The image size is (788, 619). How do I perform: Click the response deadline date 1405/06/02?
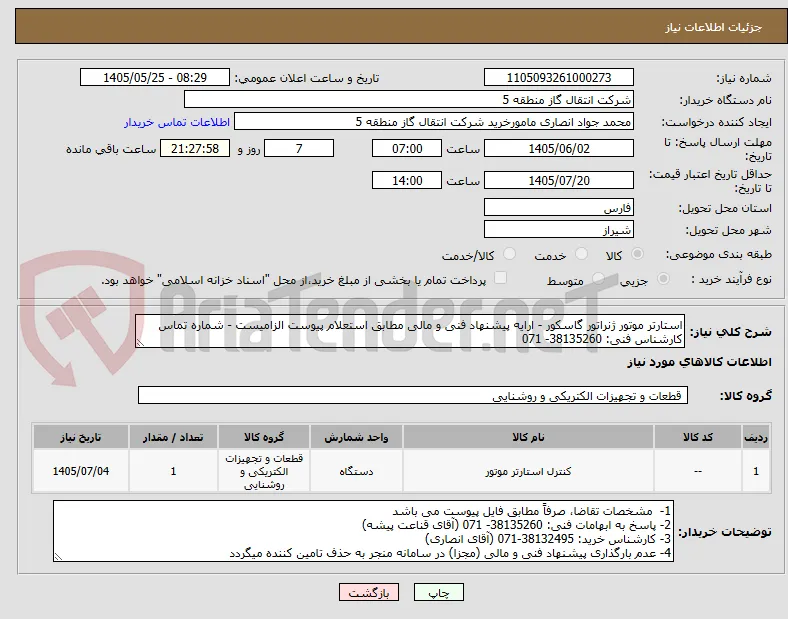[559, 149]
